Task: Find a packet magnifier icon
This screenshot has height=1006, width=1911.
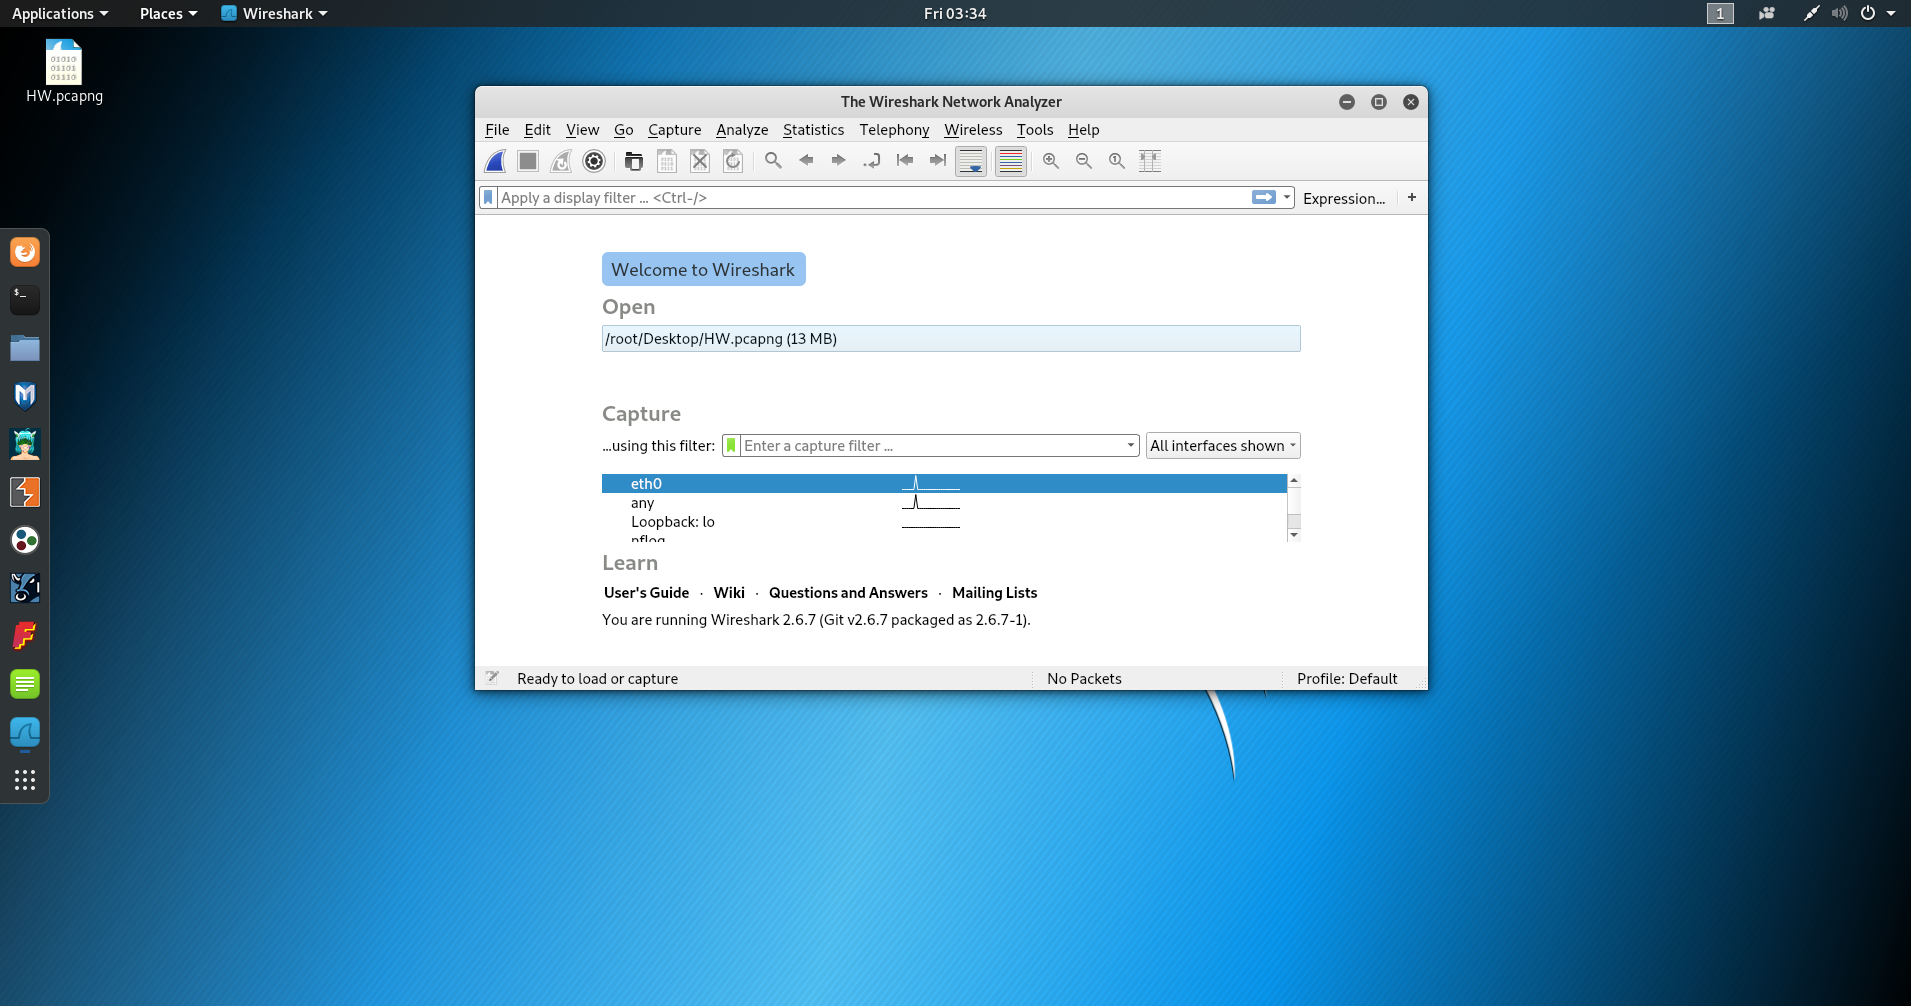Action: (773, 160)
